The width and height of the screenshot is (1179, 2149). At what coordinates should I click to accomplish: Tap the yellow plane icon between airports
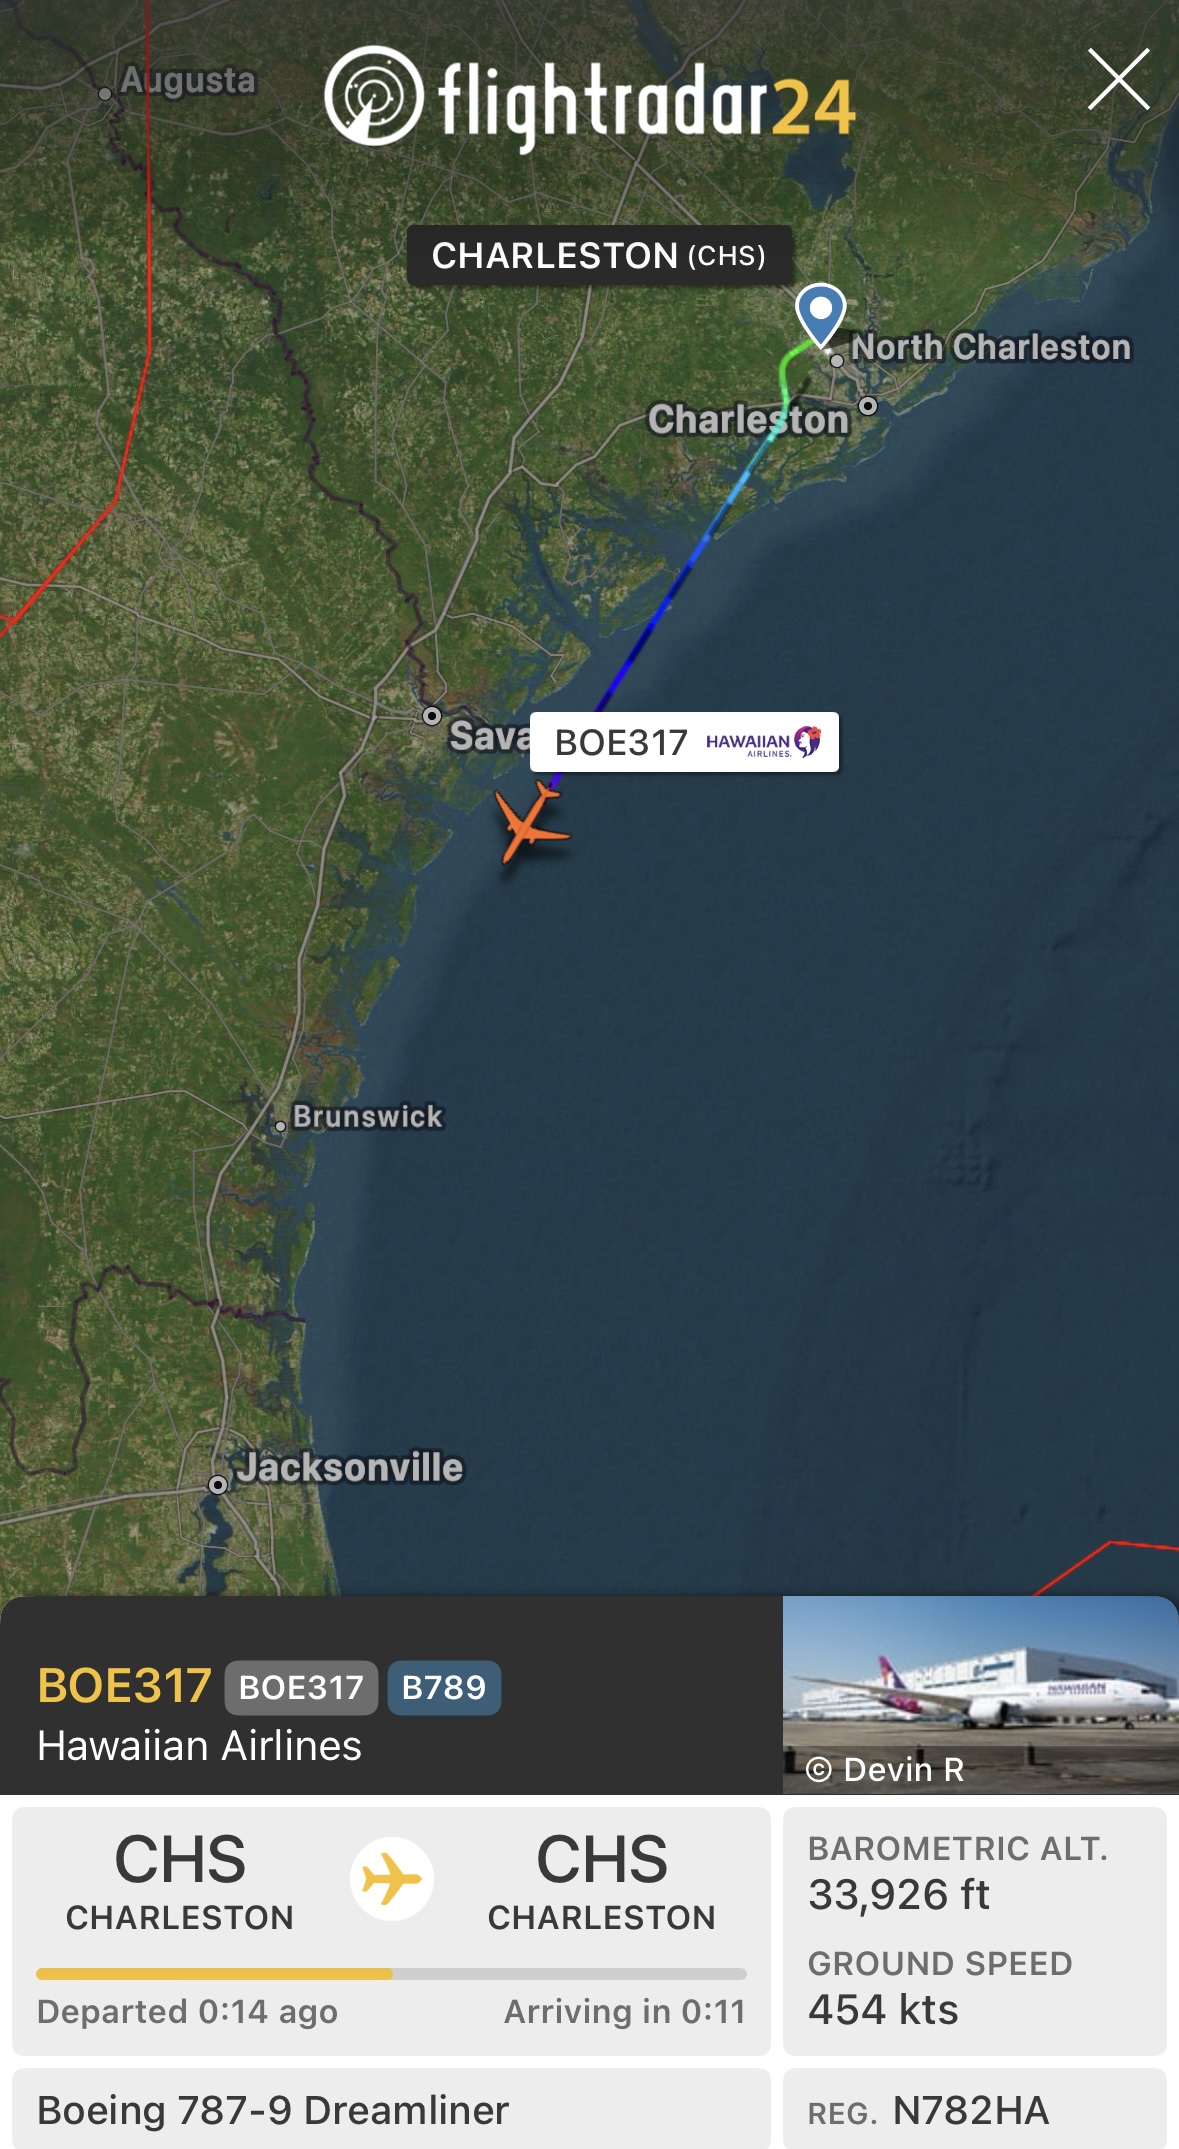[391, 1879]
